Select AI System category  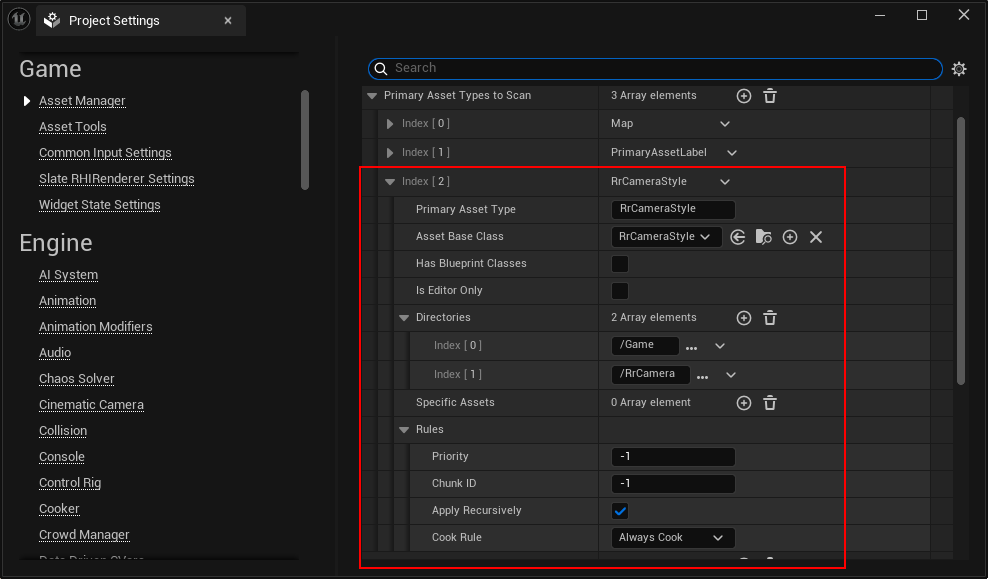tap(68, 275)
